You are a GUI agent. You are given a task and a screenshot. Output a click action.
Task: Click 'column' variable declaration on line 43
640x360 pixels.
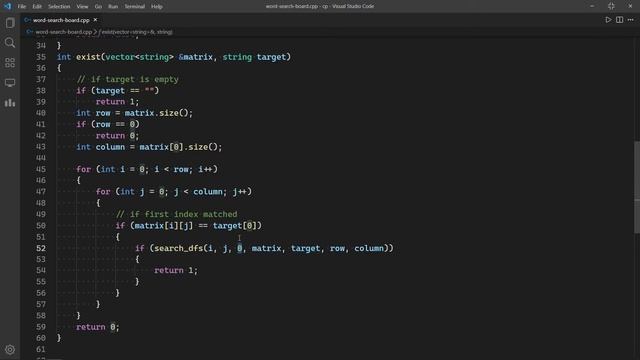pos(110,147)
